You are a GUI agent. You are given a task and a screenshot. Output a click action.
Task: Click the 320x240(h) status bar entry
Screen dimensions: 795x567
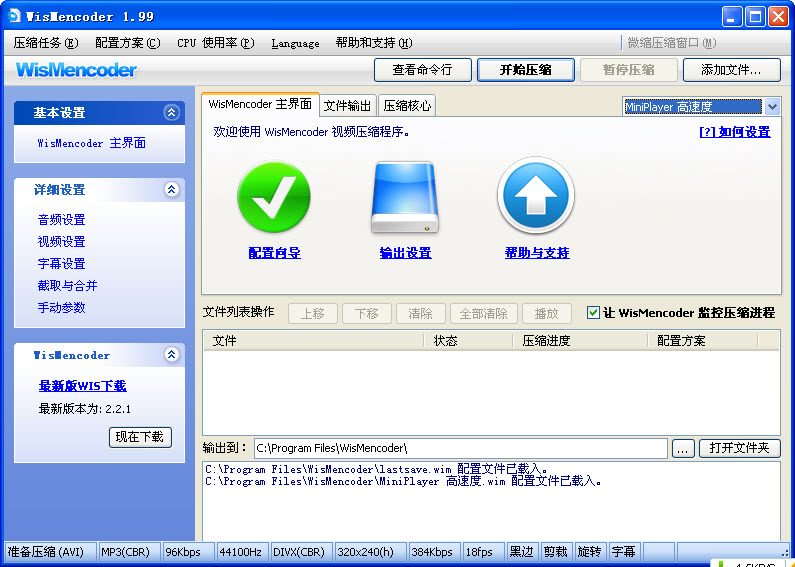pyautogui.click(x=370, y=552)
